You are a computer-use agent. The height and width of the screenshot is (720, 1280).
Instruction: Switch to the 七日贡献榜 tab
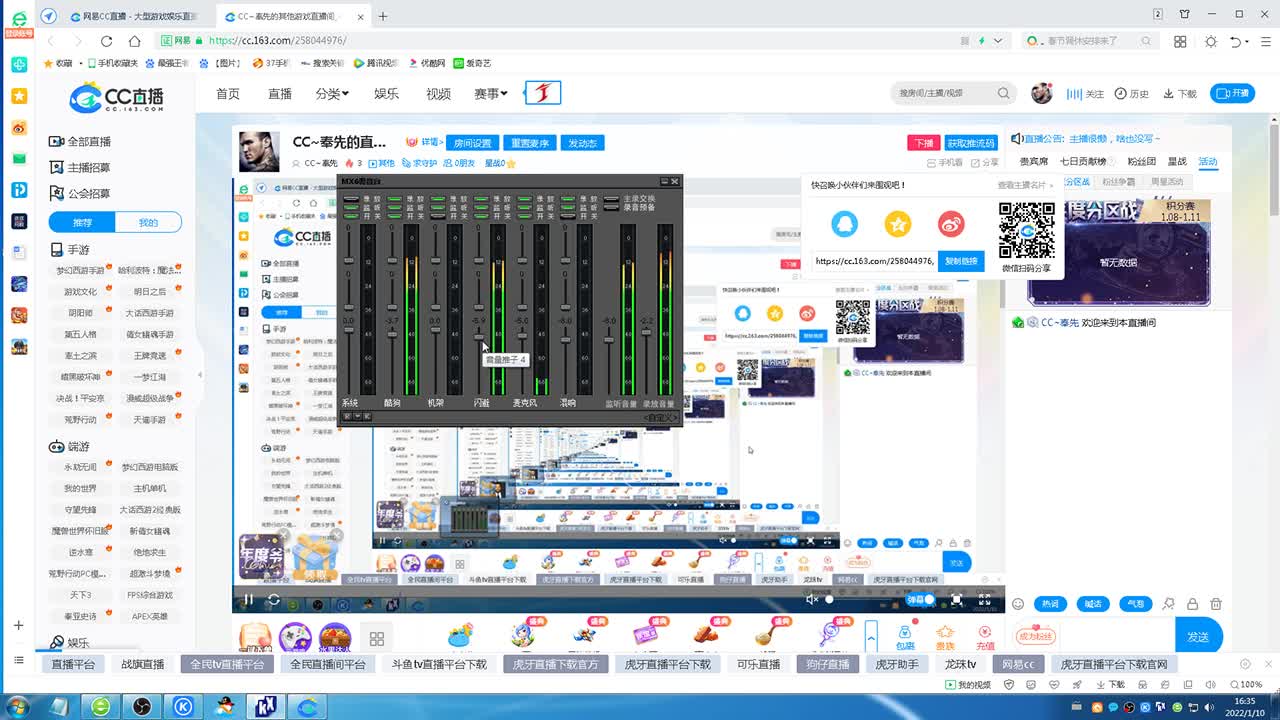point(1083,161)
